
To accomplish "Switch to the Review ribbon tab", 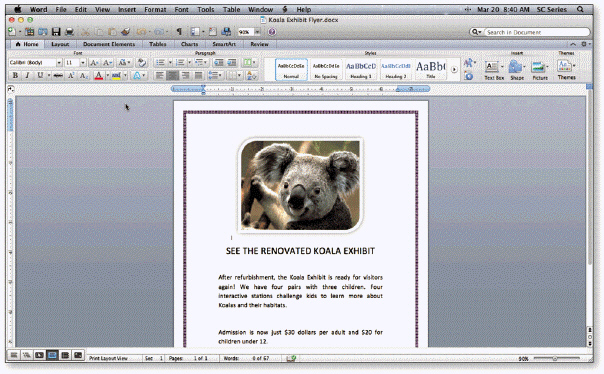I will coord(259,44).
